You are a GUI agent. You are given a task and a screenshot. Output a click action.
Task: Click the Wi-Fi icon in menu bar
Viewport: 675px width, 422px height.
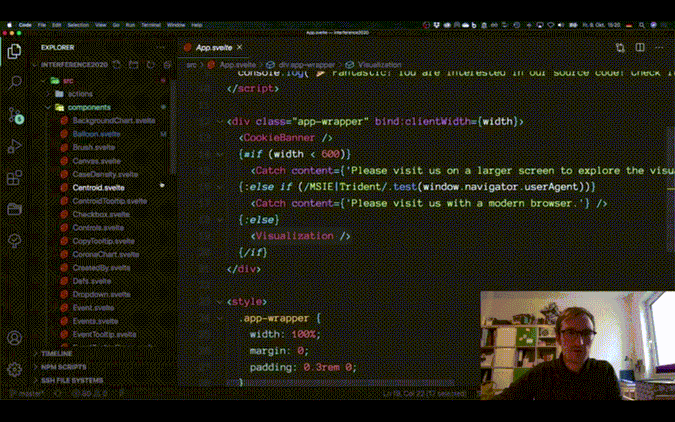[x=551, y=25]
